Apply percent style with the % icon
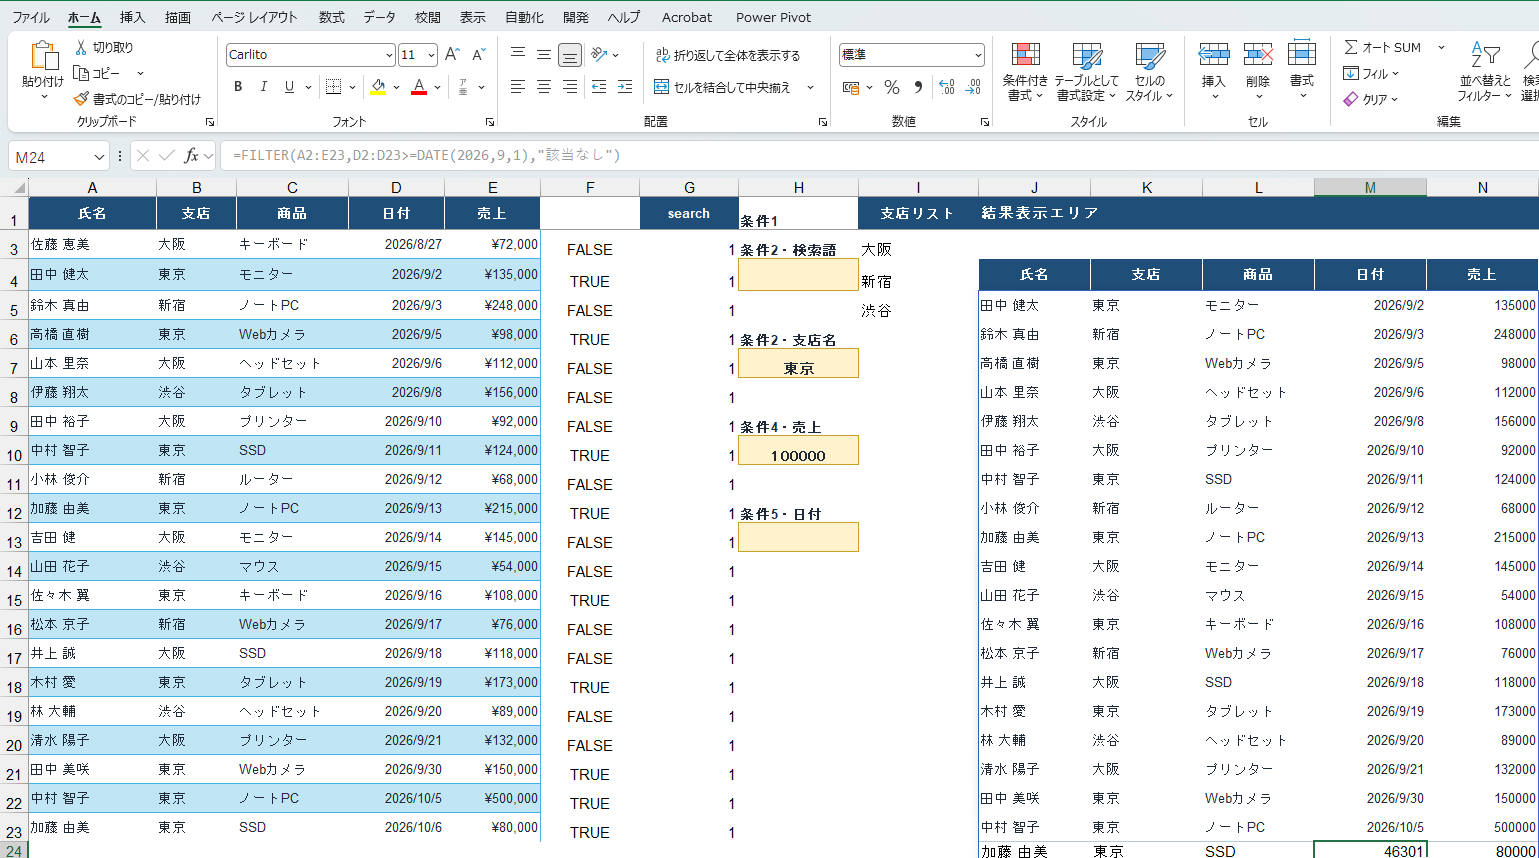The image size is (1539, 858). (x=891, y=87)
